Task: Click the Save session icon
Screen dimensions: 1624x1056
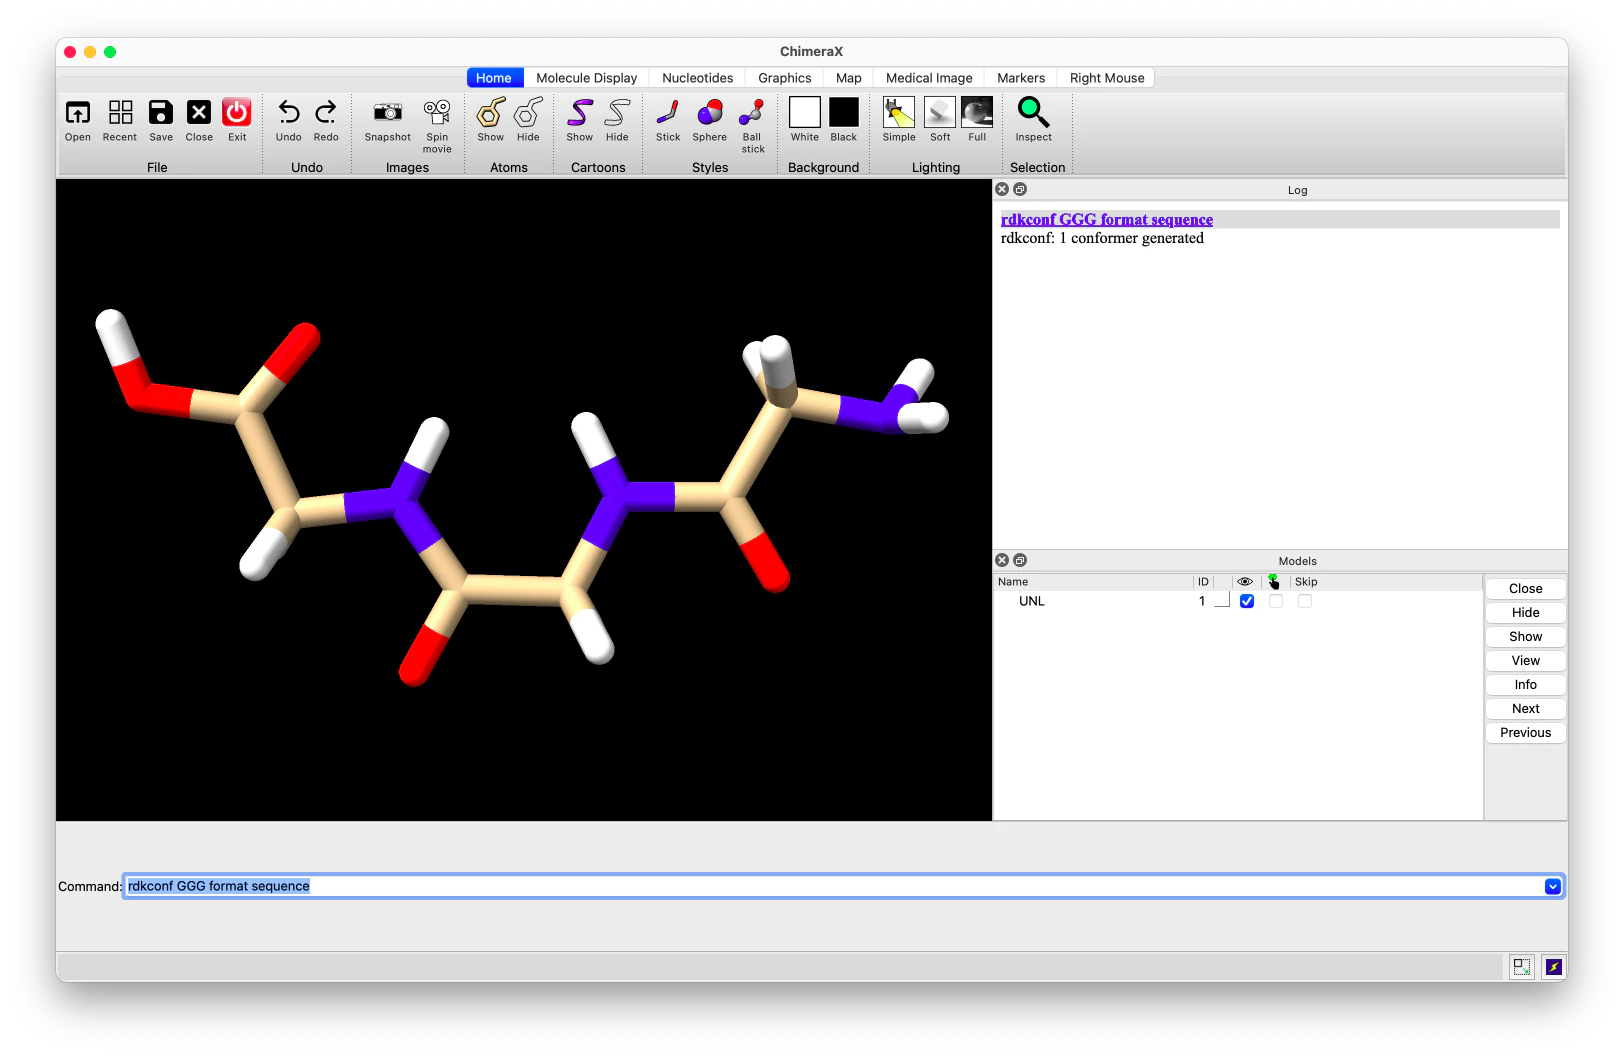Action: 161,112
